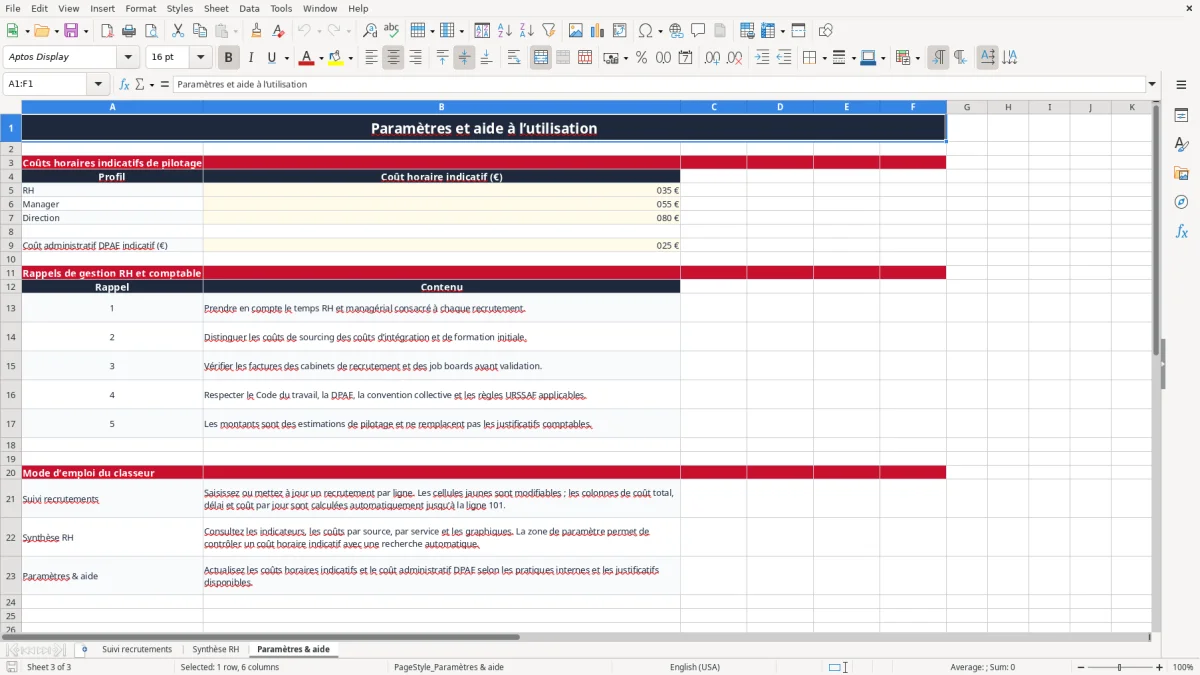Click column B header
This screenshot has width=1200, height=675.
coord(441,107)
